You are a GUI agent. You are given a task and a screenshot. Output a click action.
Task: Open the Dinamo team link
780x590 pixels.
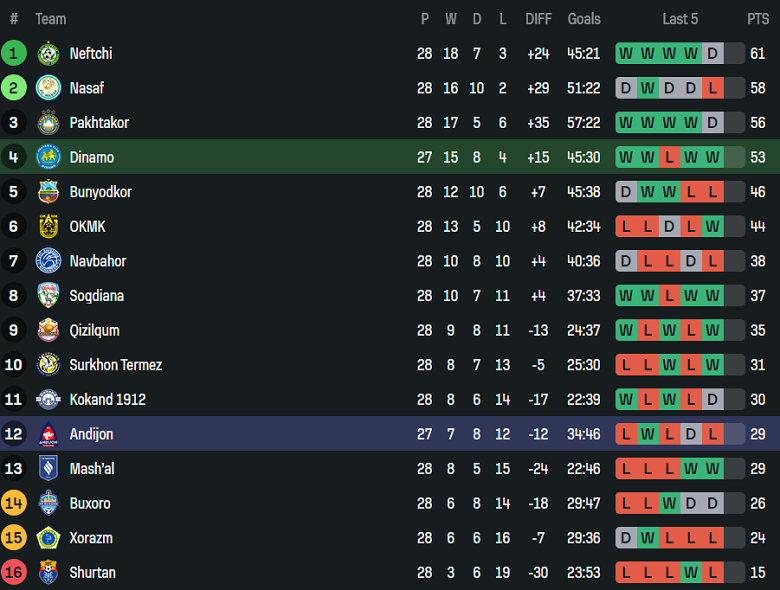pos(92,157)
